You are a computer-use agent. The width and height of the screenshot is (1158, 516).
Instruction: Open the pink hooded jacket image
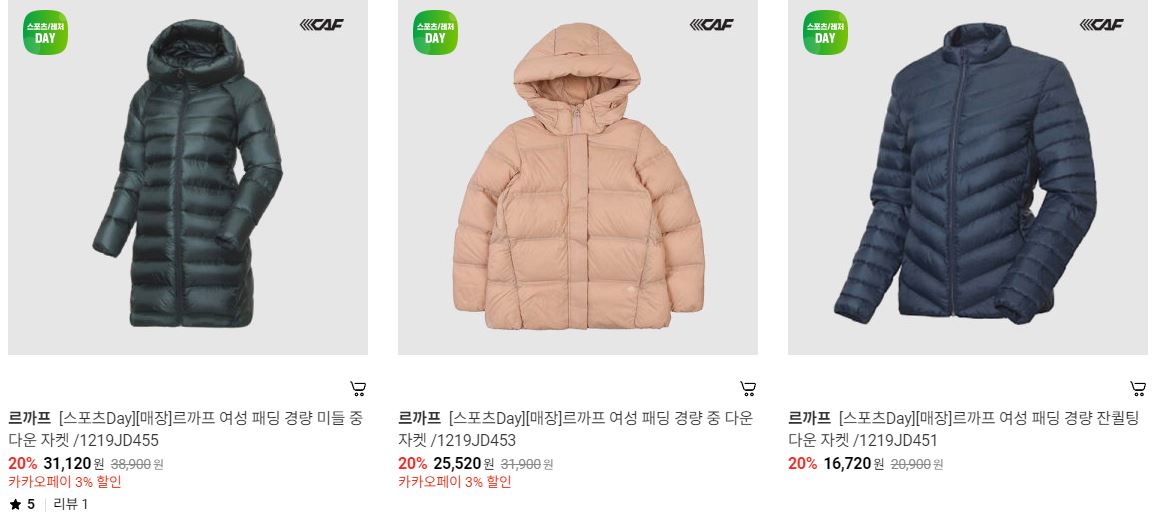[x=578, y=177]
